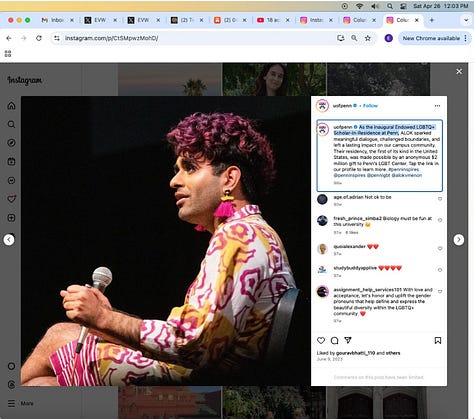Viewport: 474px width, 419px height.
Task: Like the quoialexander comment
Action: tap(440, 249)
